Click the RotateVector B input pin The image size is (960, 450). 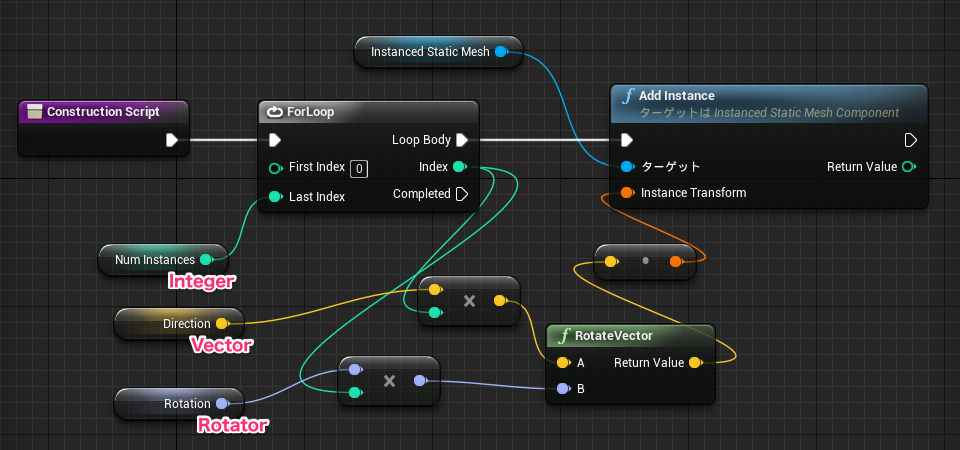coord(563,388)
